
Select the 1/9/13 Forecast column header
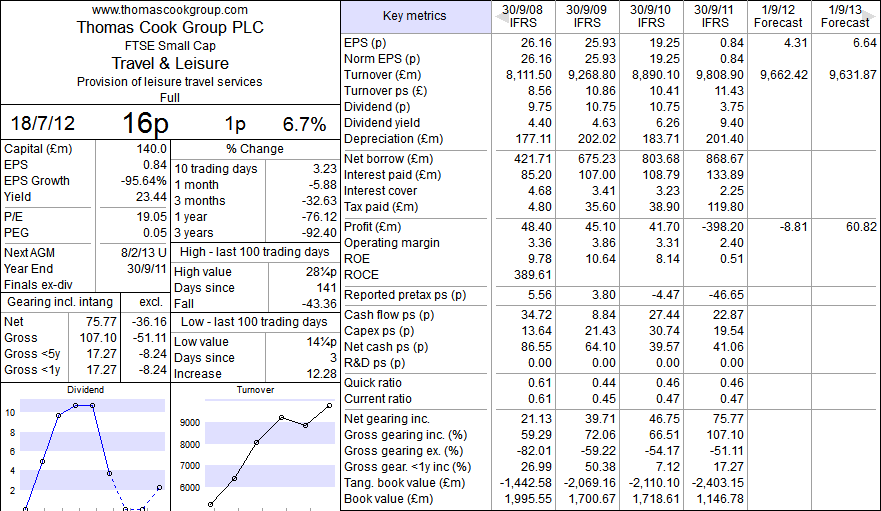(x=845, y=16)
